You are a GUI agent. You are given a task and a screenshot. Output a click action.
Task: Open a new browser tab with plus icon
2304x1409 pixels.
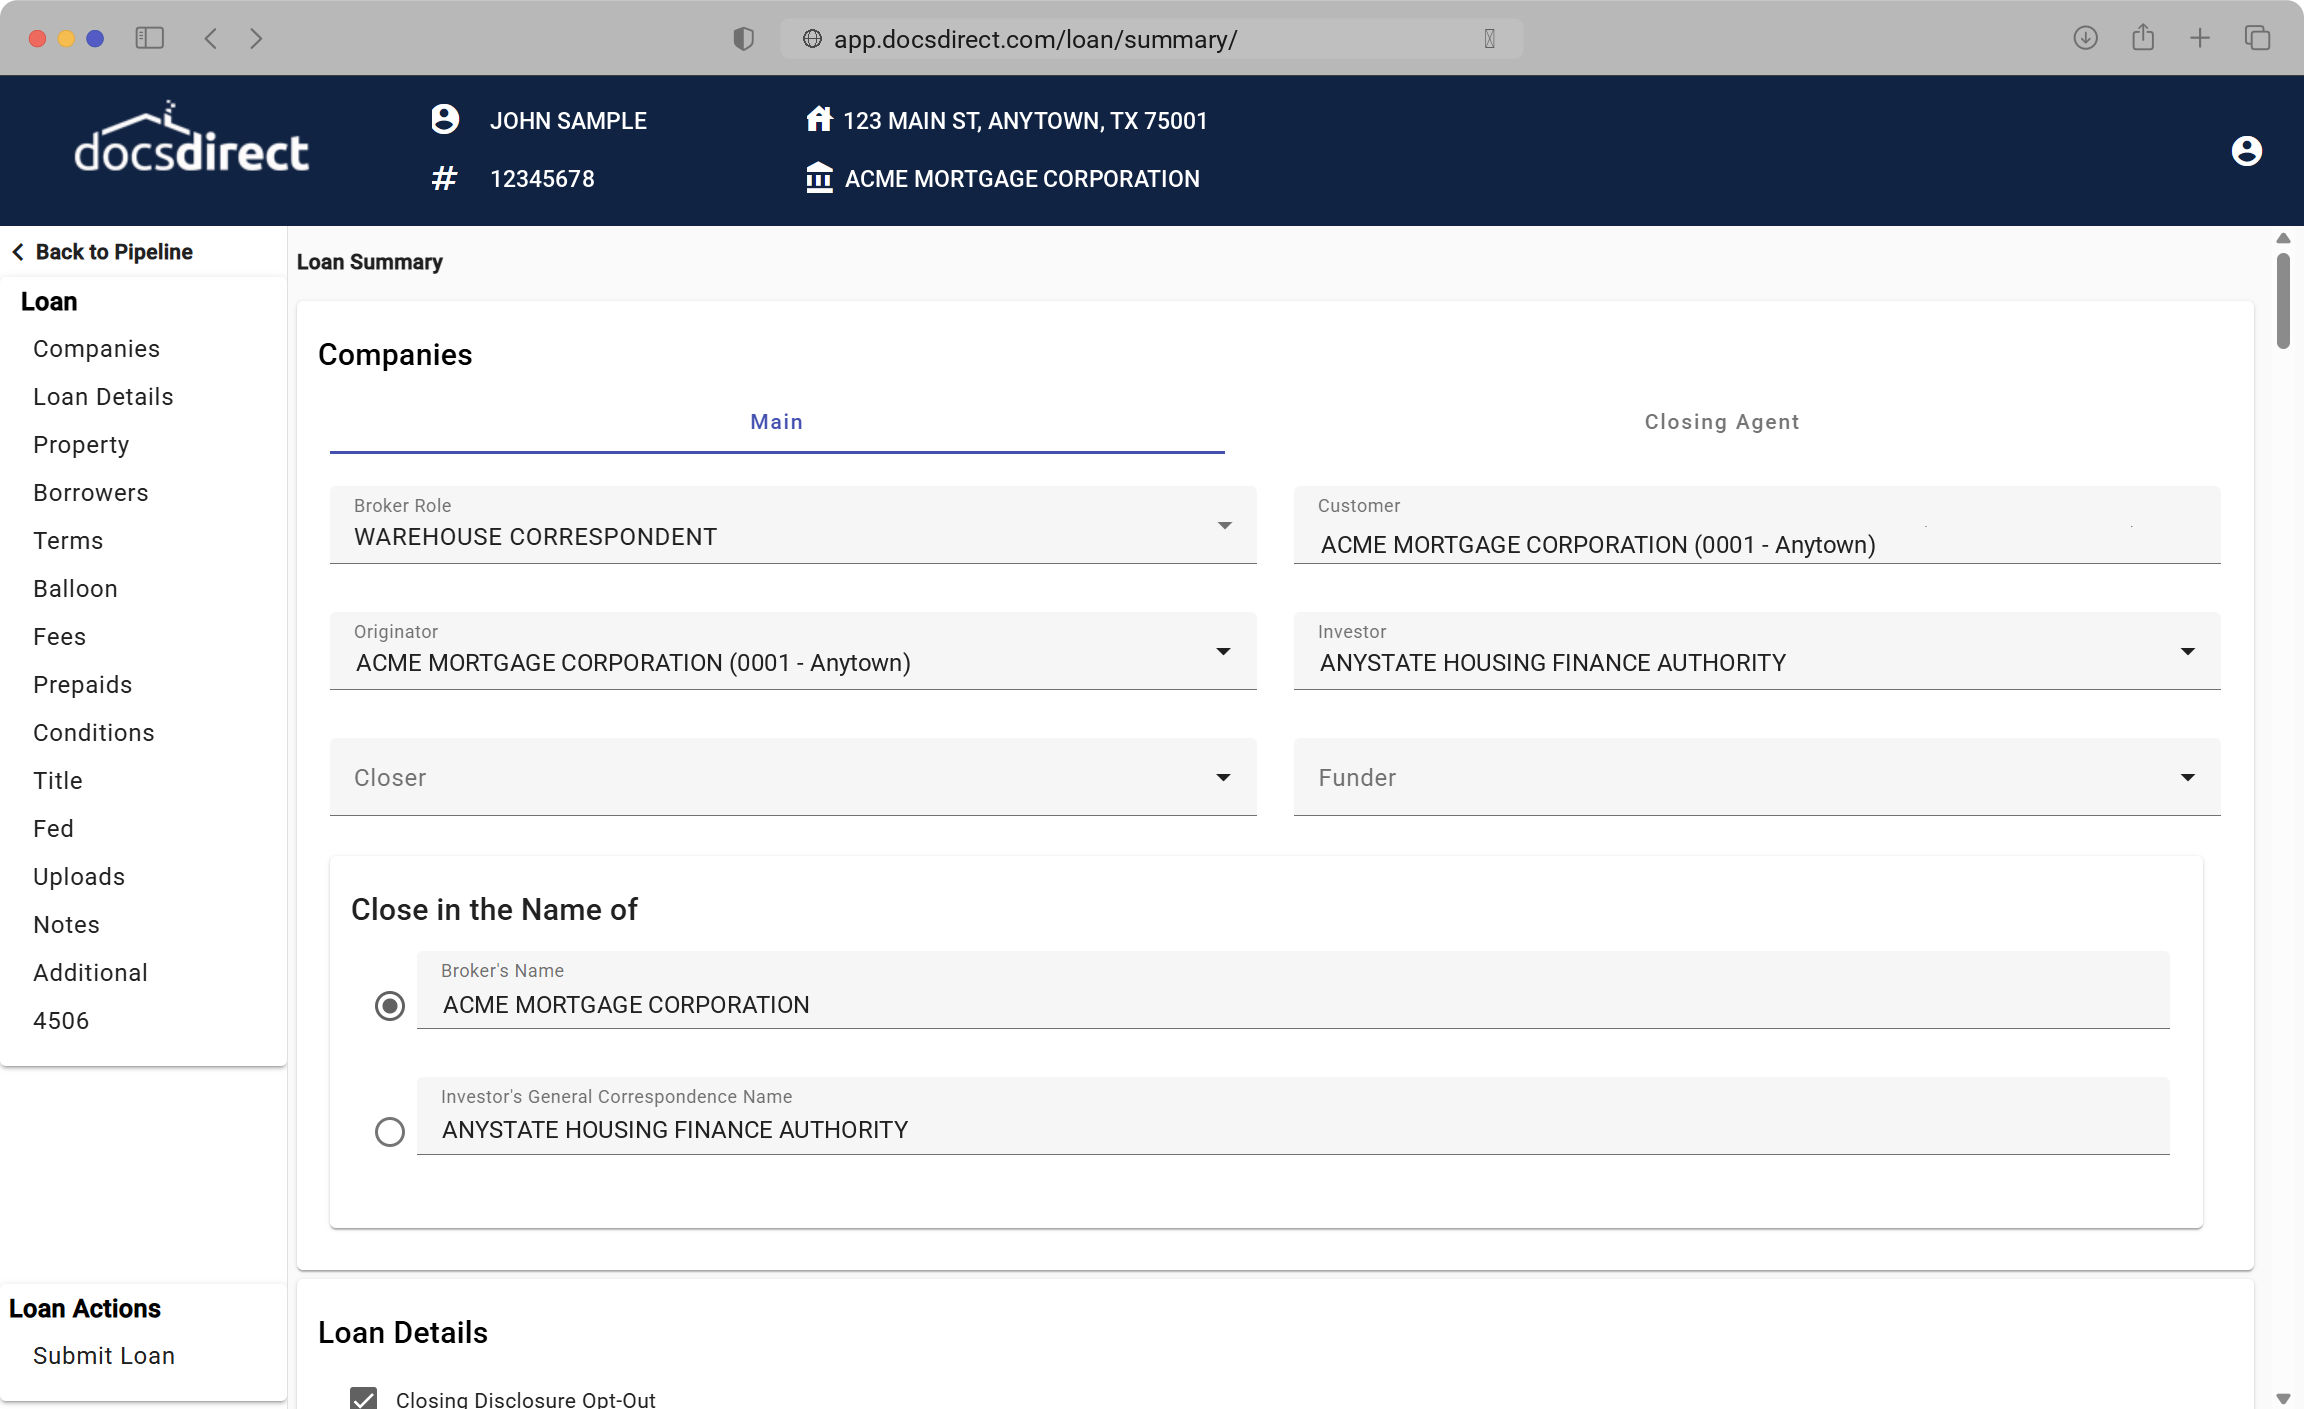2200,38
